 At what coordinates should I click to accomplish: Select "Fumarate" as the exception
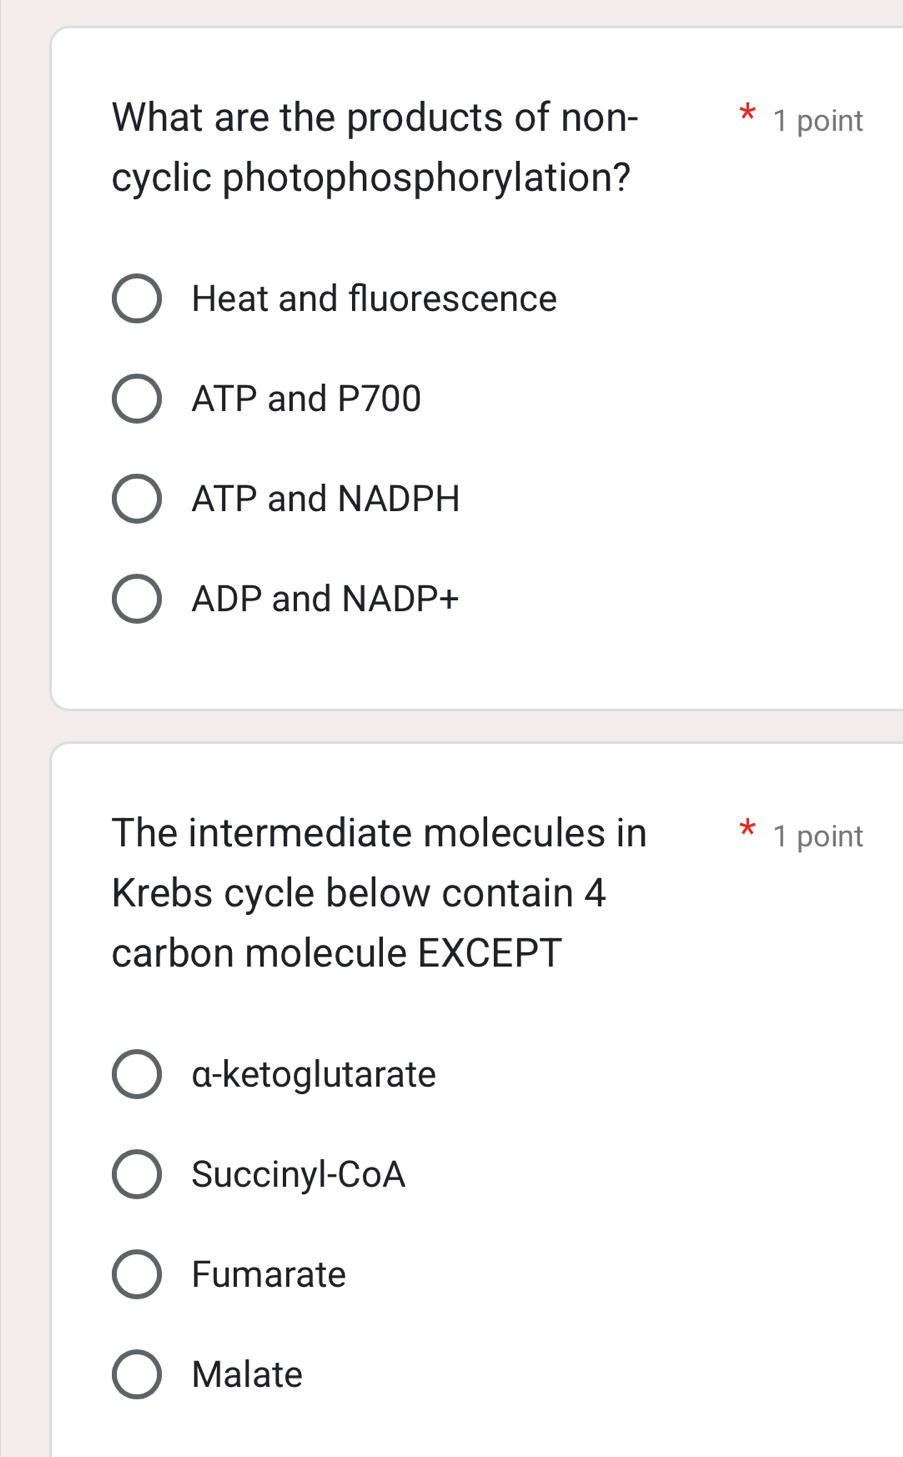coord(137,1273)
